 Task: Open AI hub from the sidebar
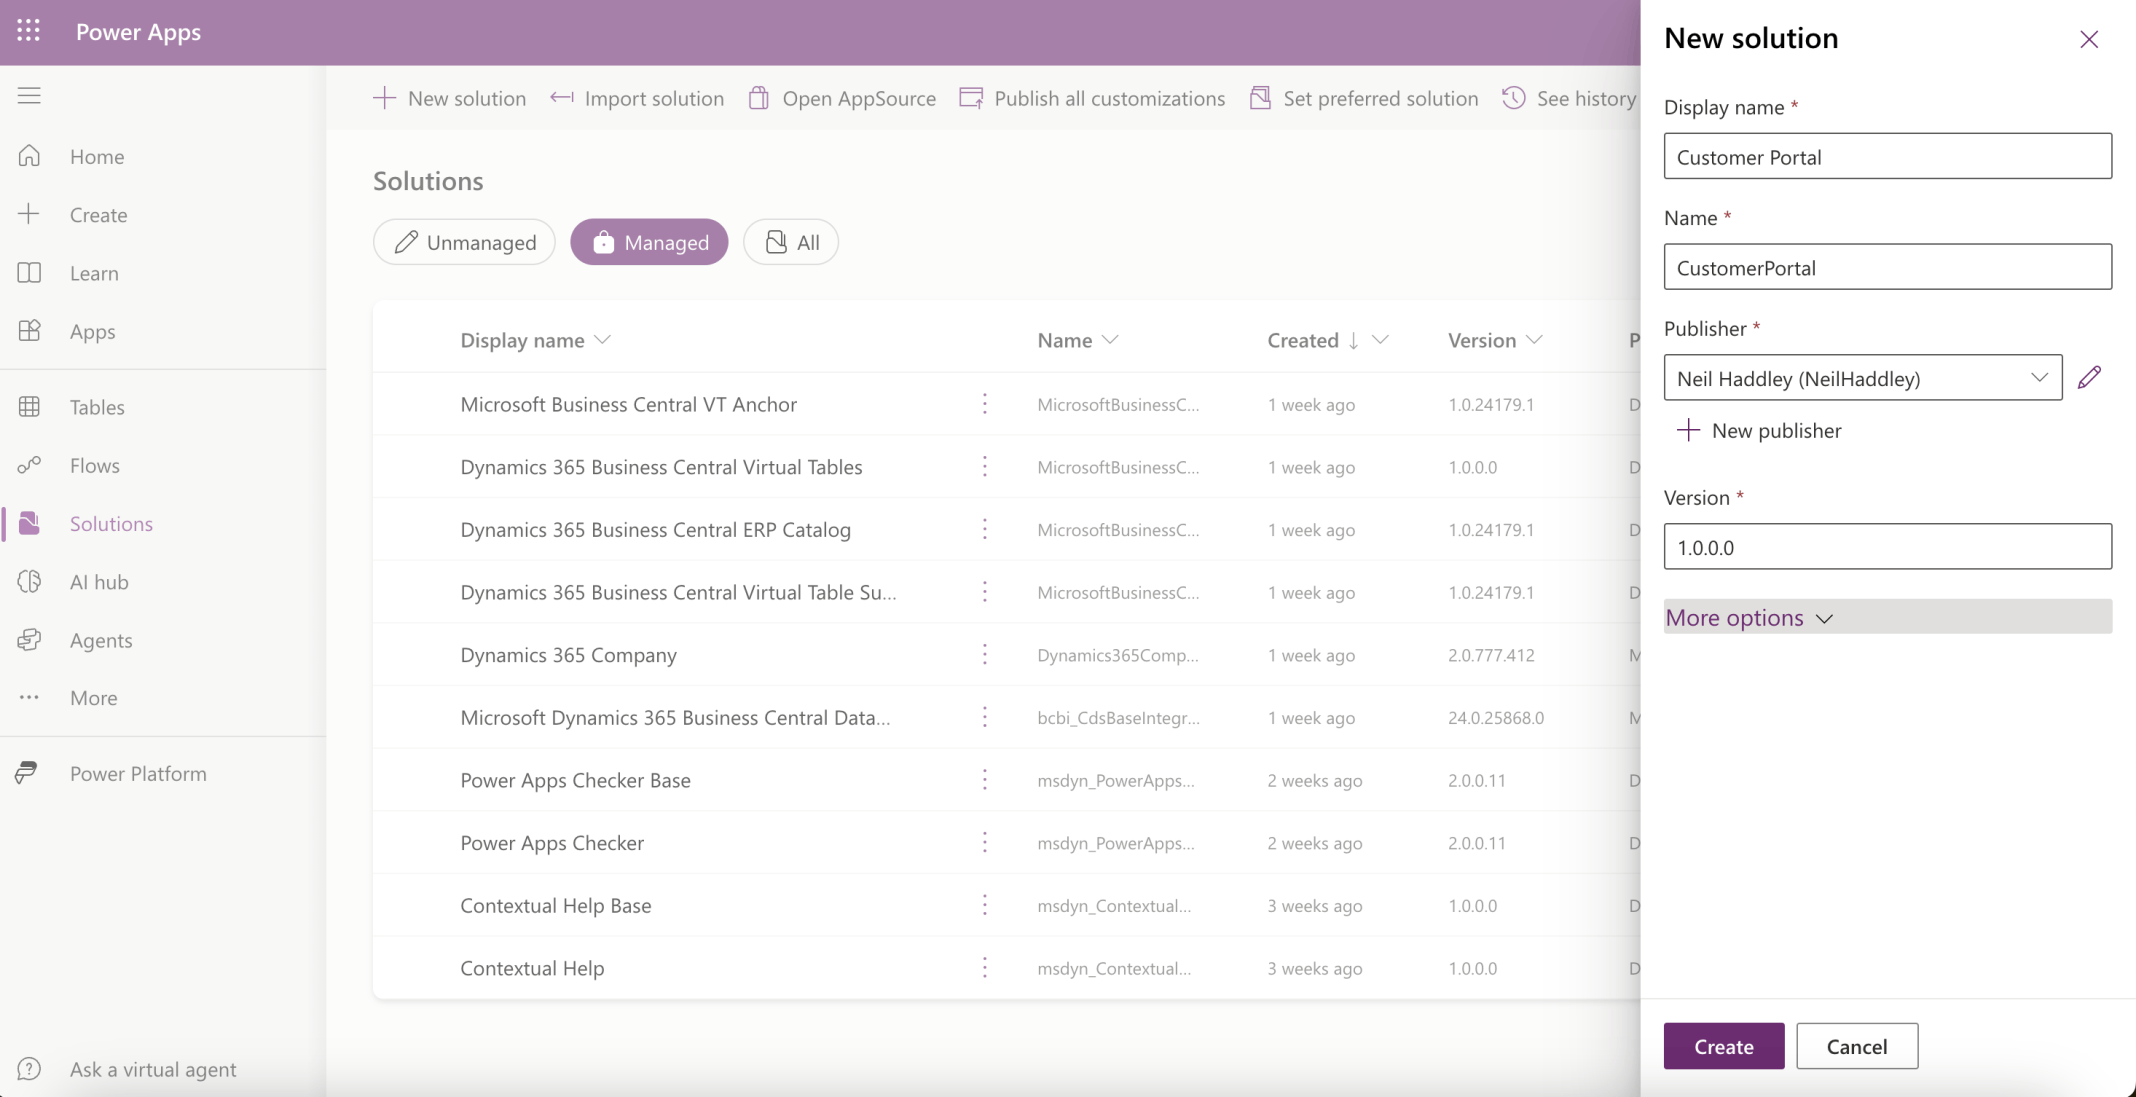pos(98,582)
